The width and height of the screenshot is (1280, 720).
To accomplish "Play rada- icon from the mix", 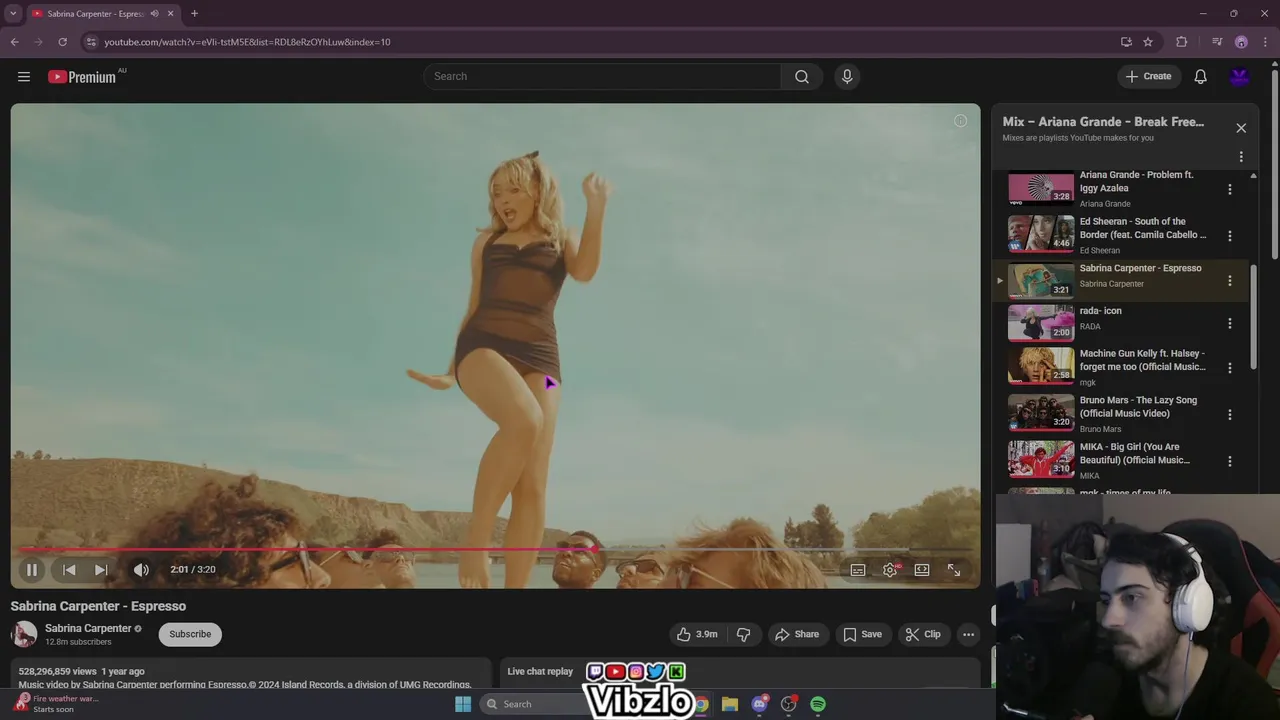I will pos(1041,323).
